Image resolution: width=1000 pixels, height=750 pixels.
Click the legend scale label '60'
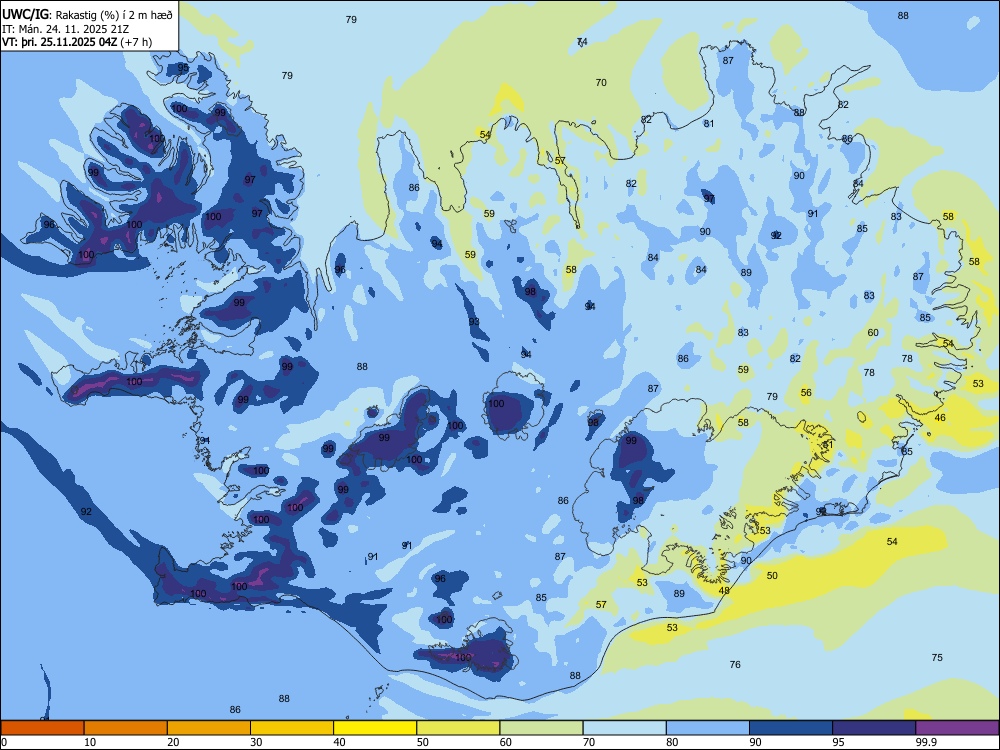click(506, 742)
